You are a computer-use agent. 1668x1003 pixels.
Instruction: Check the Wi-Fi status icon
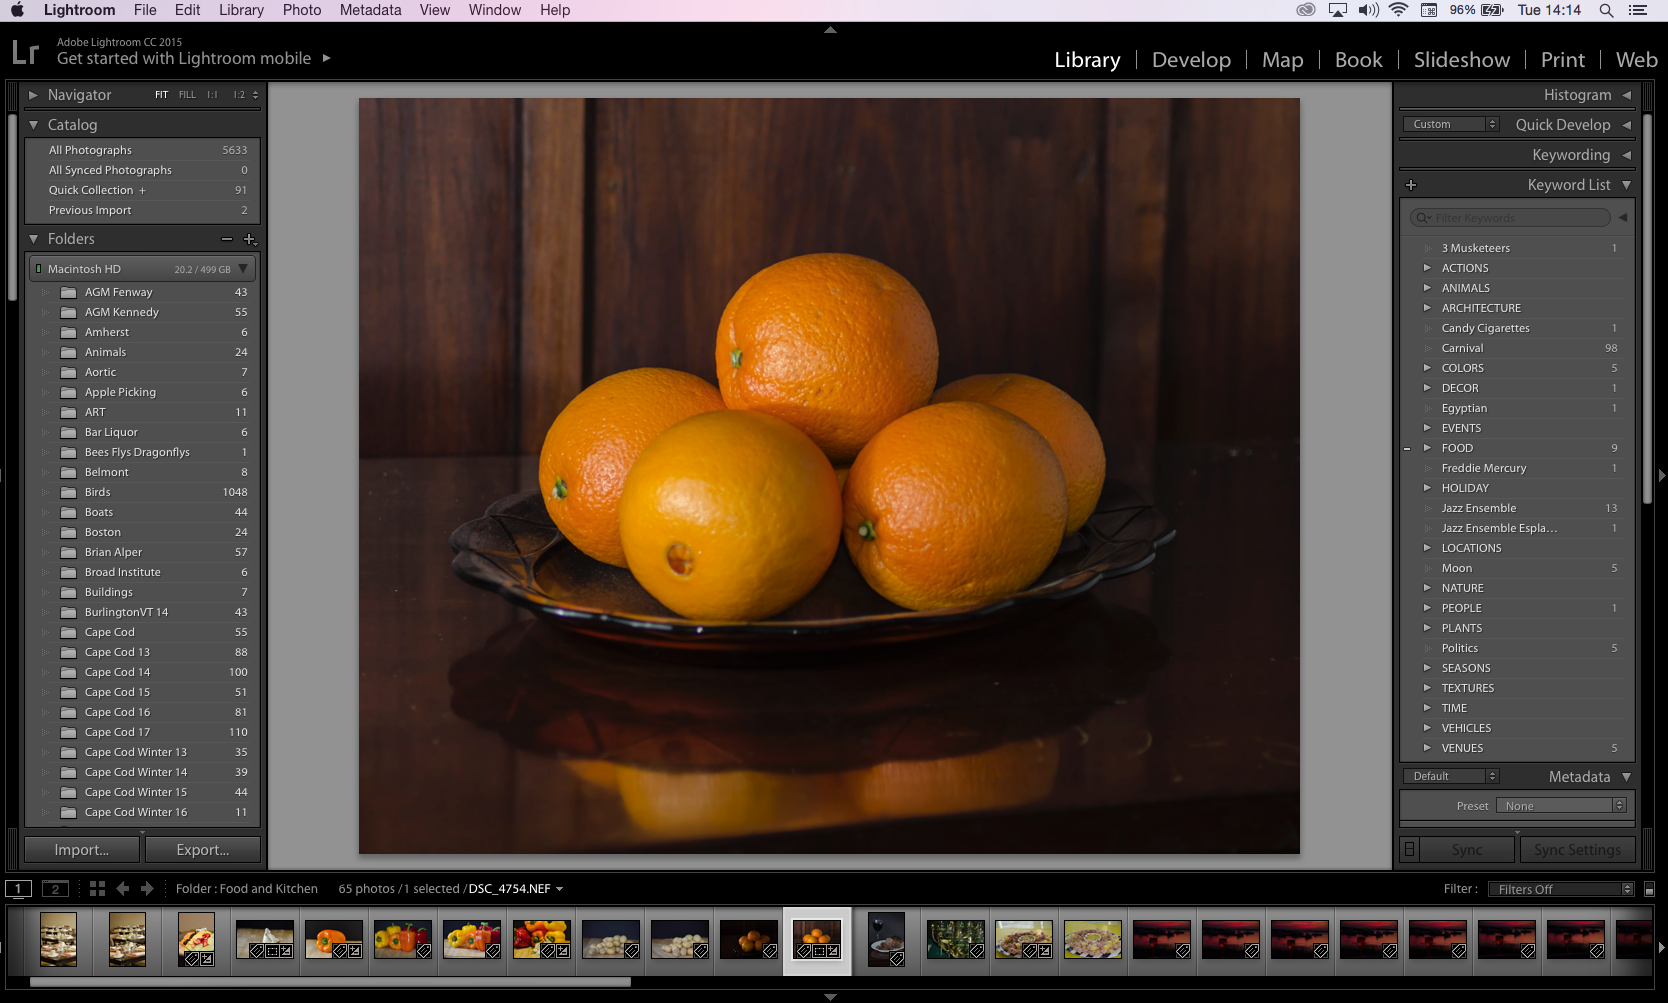(1398, 10)
